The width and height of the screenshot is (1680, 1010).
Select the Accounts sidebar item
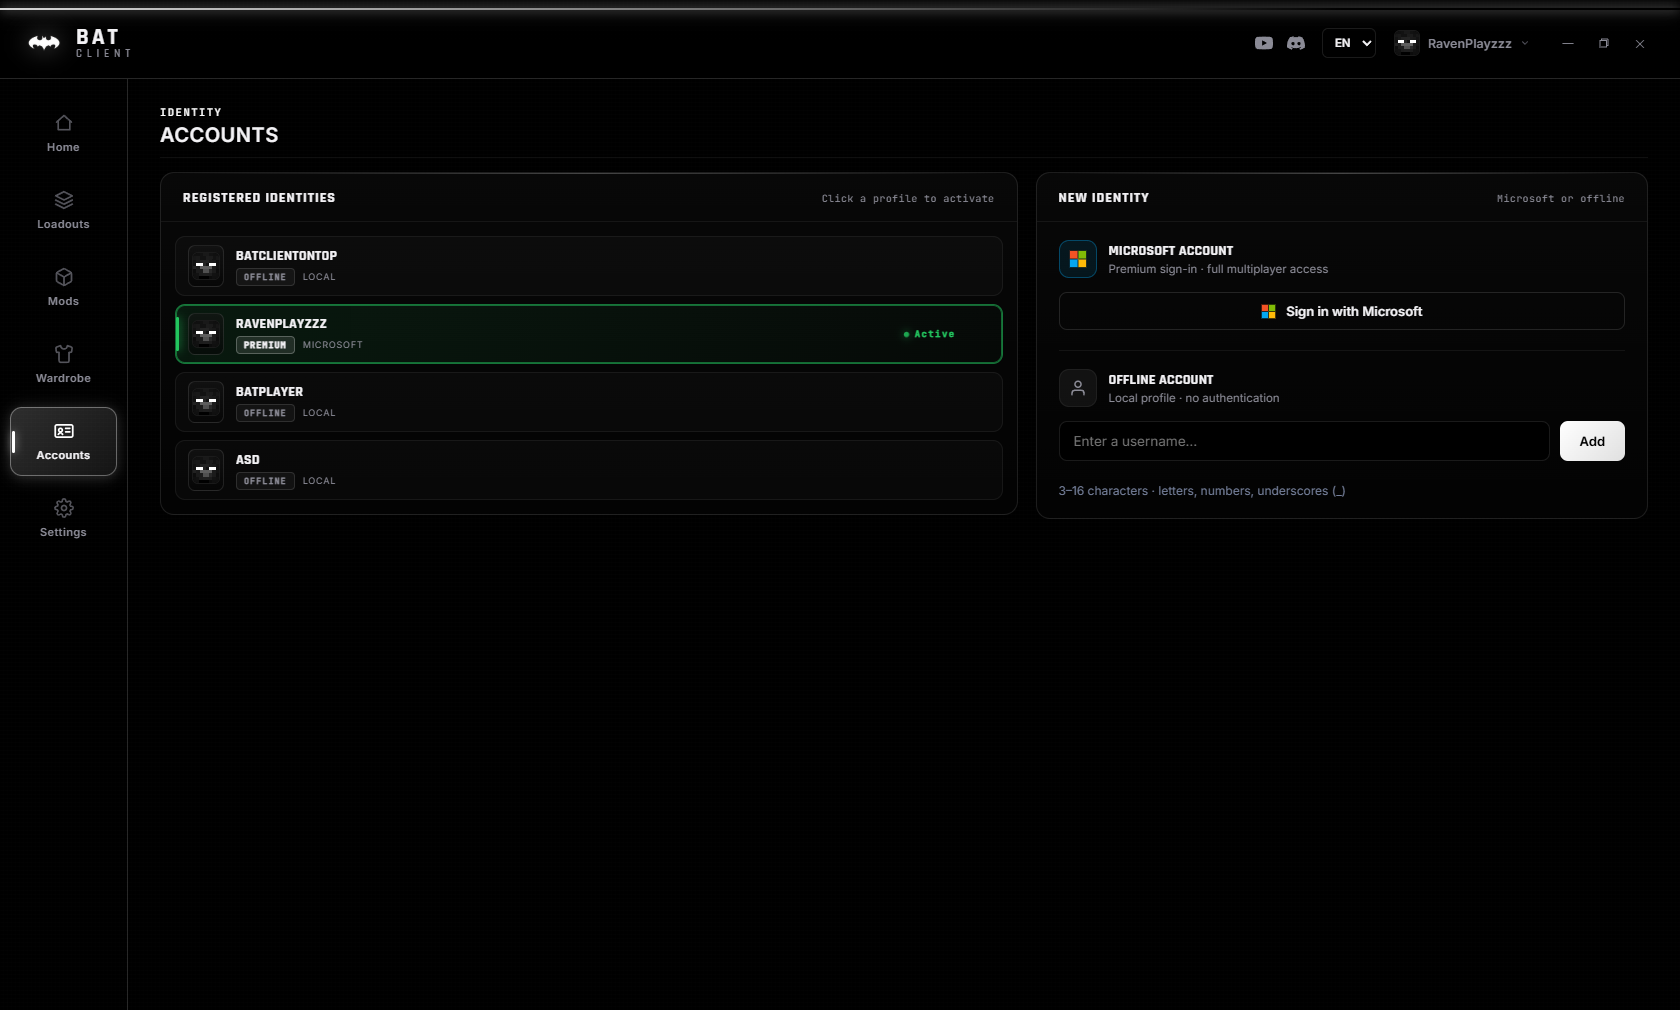63,441
